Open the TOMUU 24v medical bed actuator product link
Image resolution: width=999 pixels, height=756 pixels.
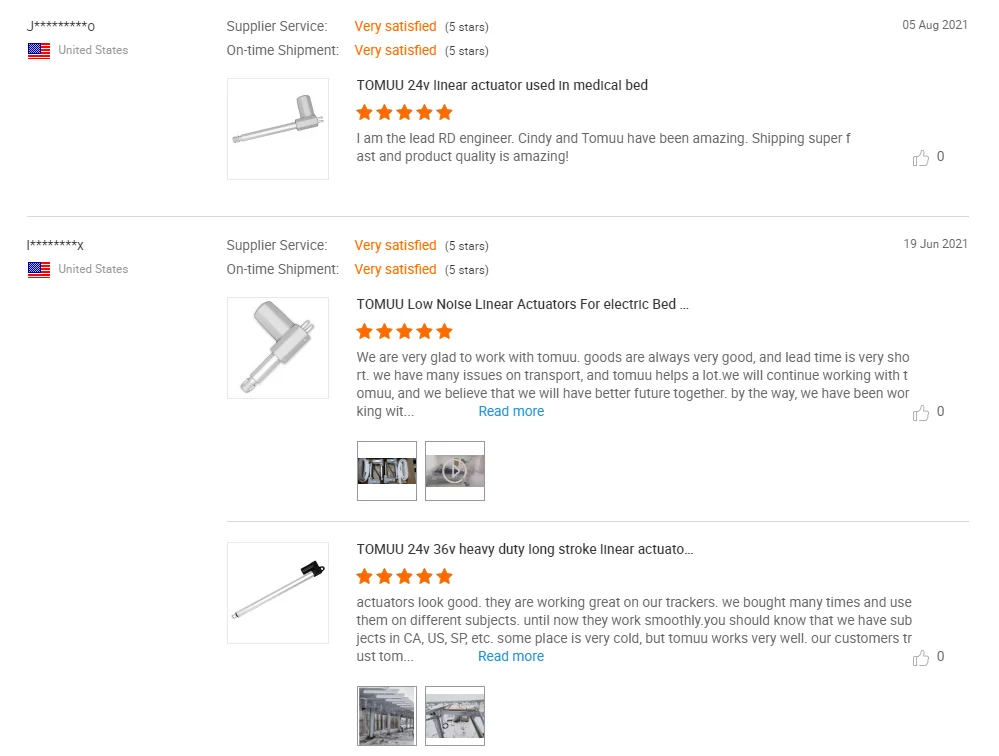(502, 85)
